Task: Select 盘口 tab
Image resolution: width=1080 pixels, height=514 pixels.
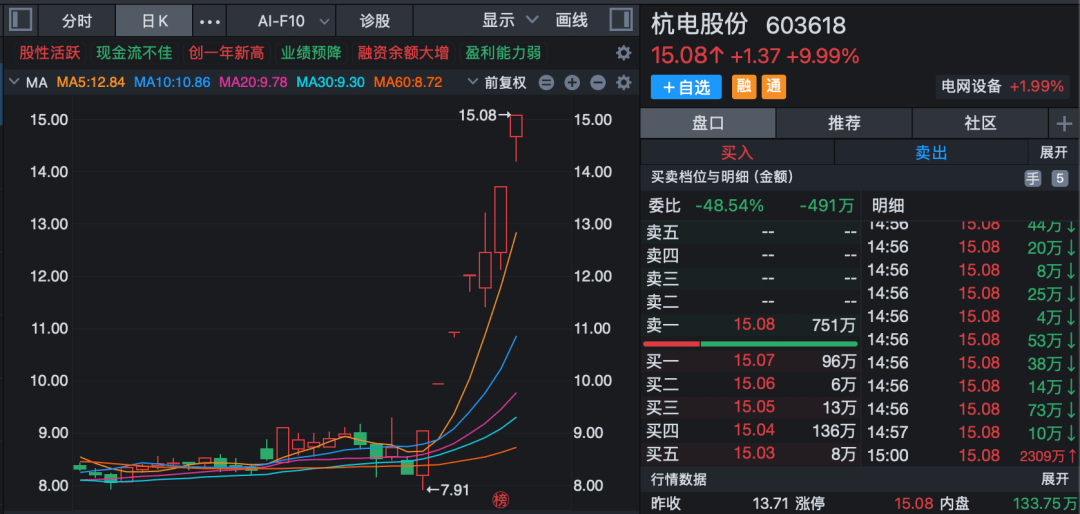Action: [x=708, y=124]
